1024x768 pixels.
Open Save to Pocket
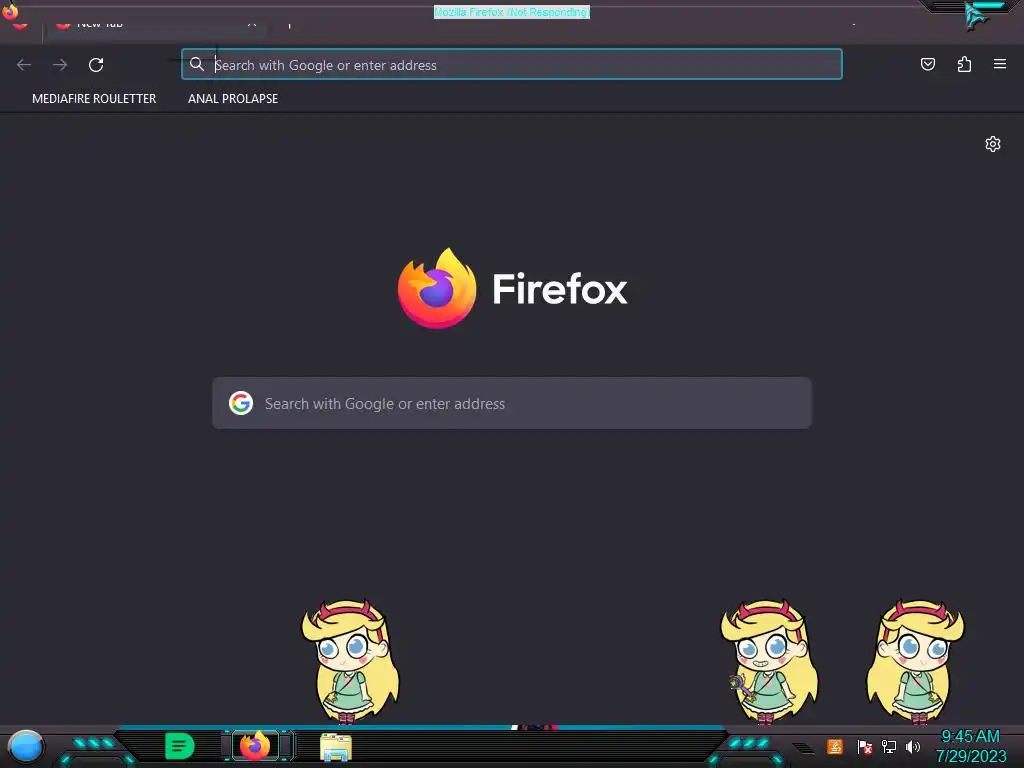point(928,64)
